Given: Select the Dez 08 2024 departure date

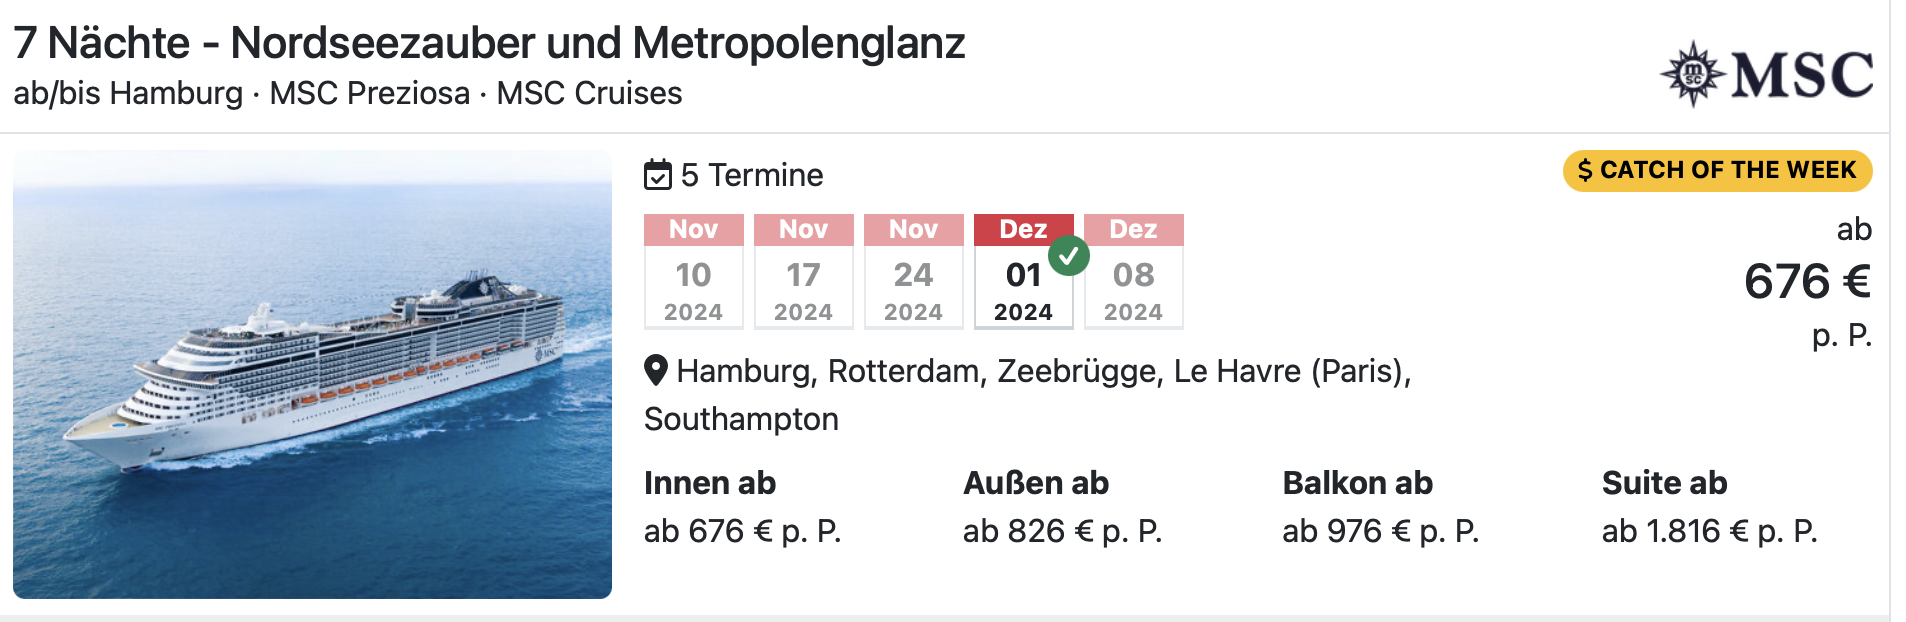Looking at the screenshot, I should point(1133,271).
